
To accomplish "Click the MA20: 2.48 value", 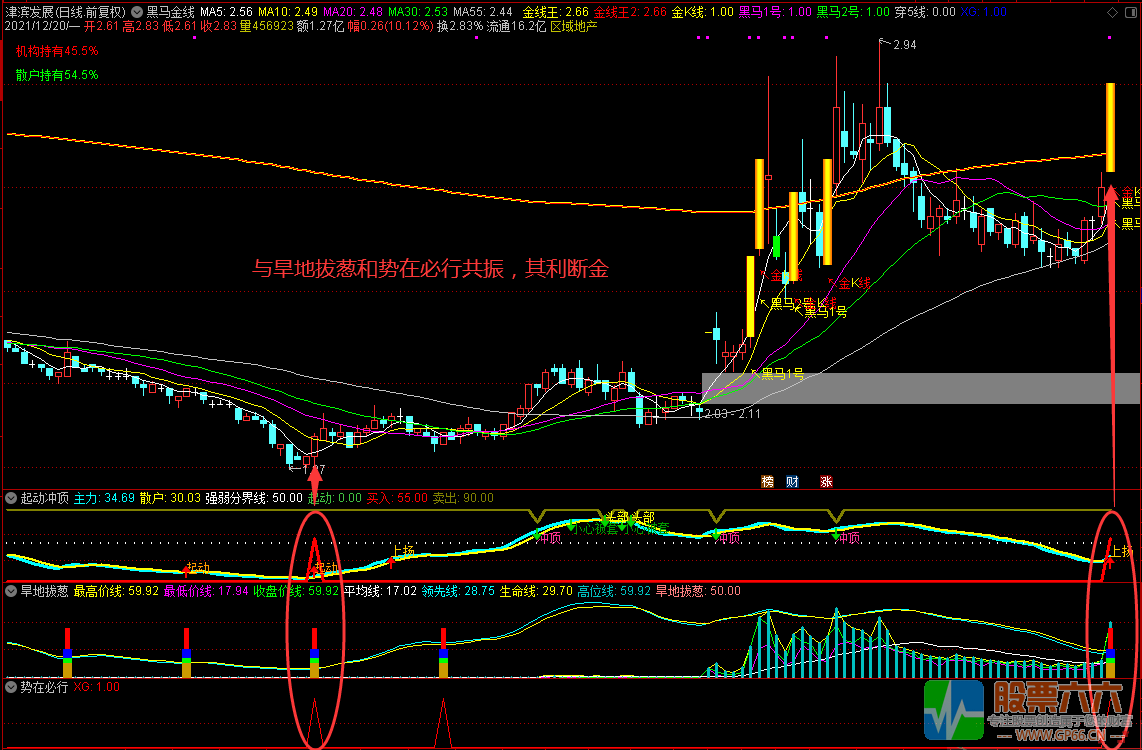I will point(353,12).
